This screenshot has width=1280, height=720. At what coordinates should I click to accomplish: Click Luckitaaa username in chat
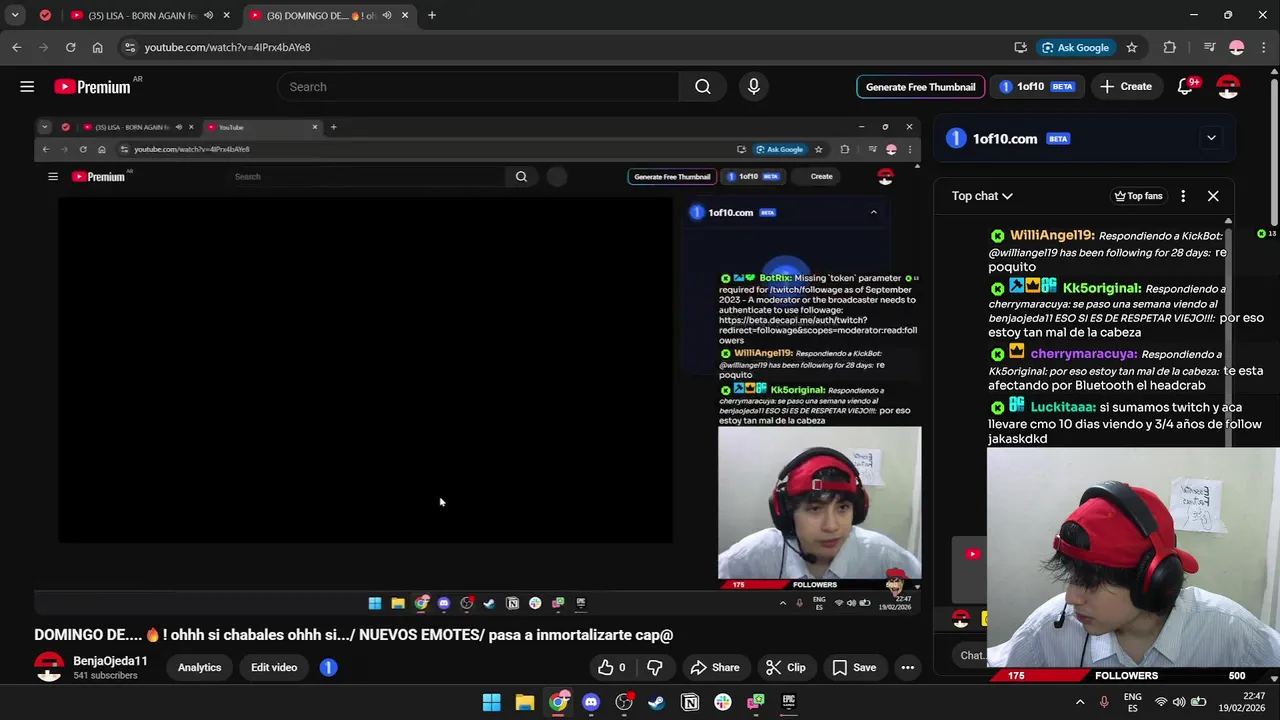[1063, 407]
